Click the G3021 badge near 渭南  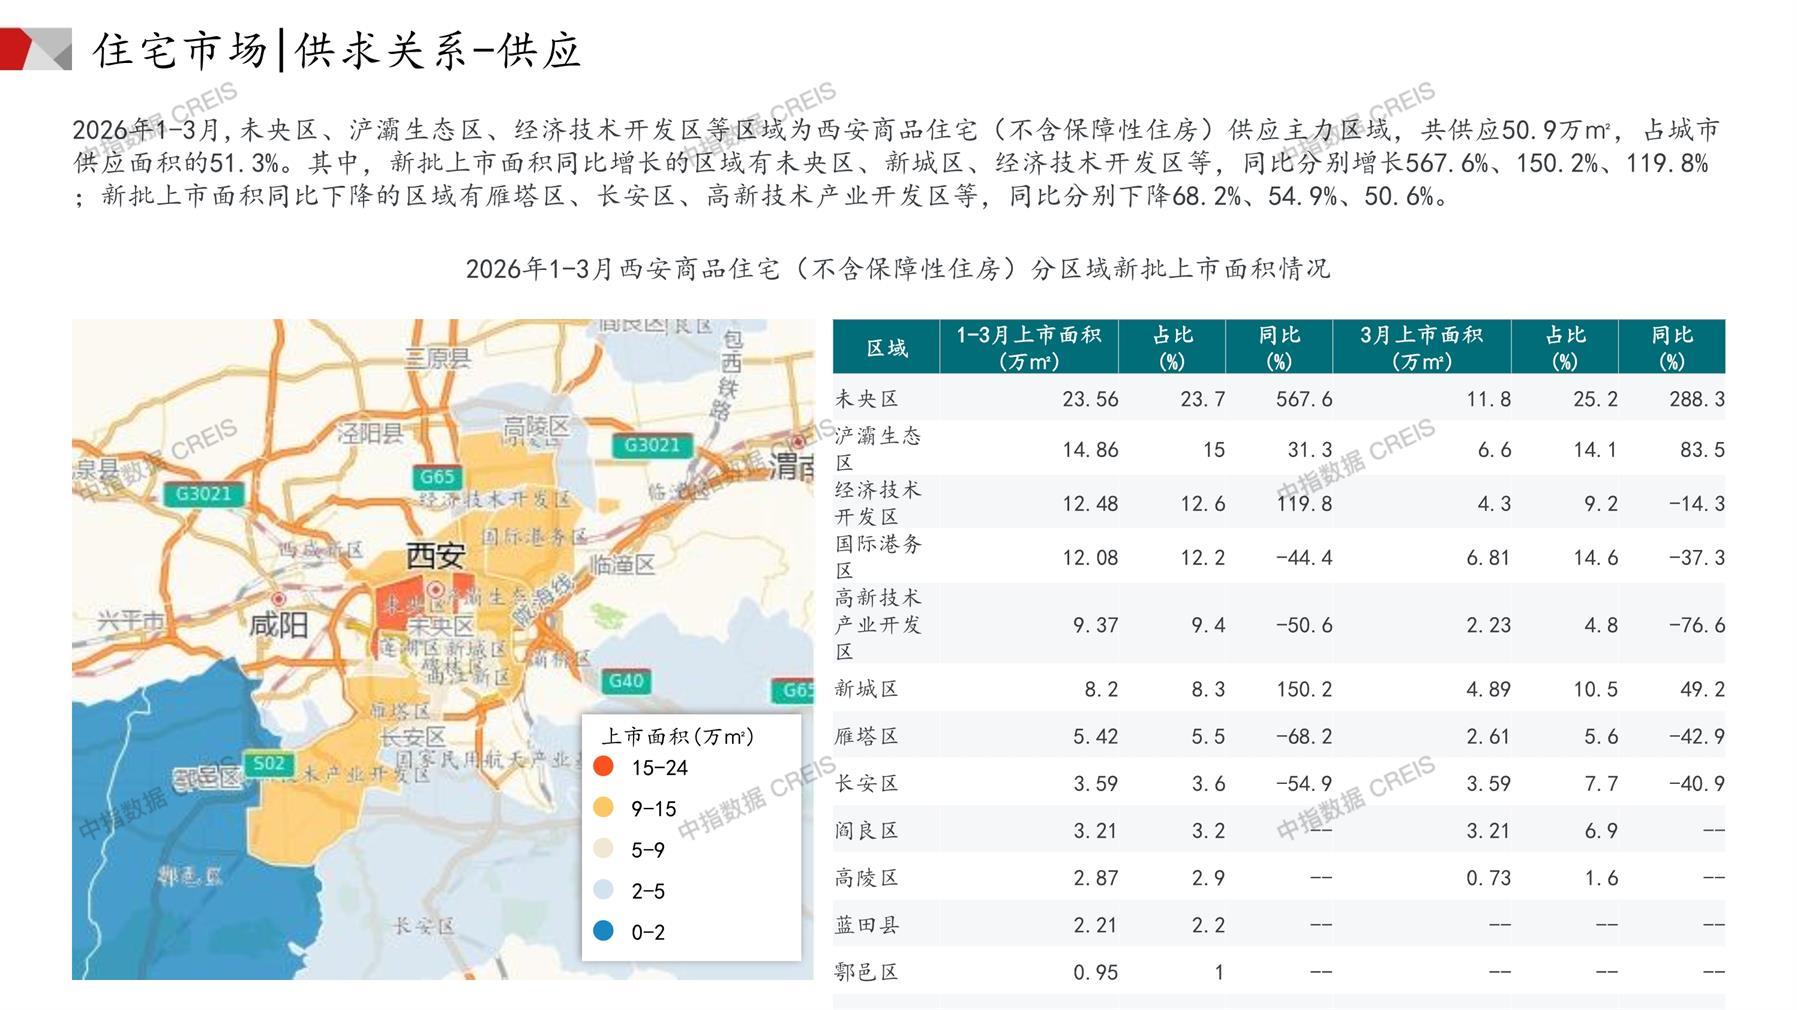tap(651, 445)
